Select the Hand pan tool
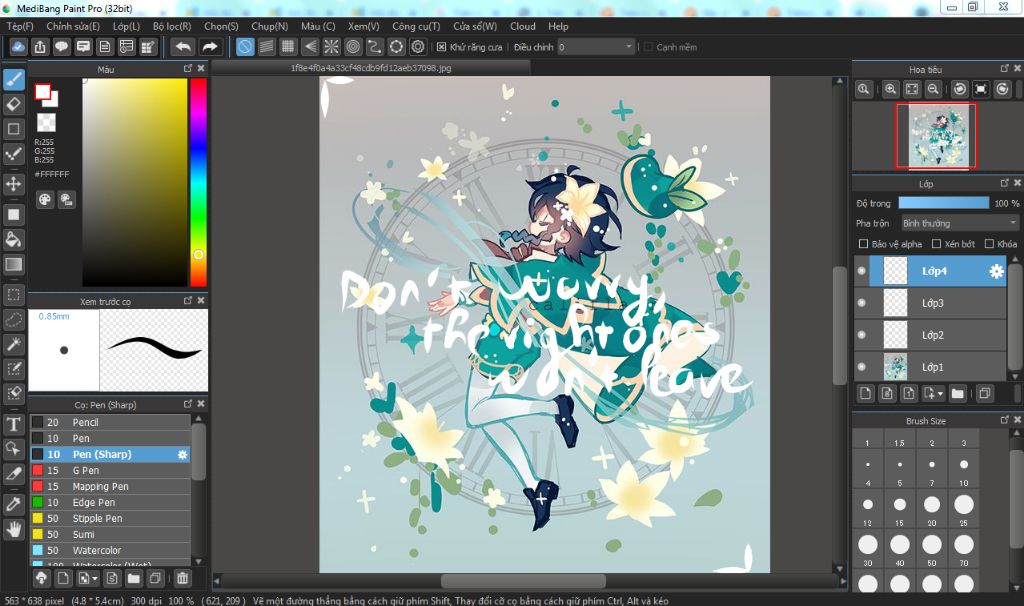This screenshot has width=1024, height=606. coord(14,528)
